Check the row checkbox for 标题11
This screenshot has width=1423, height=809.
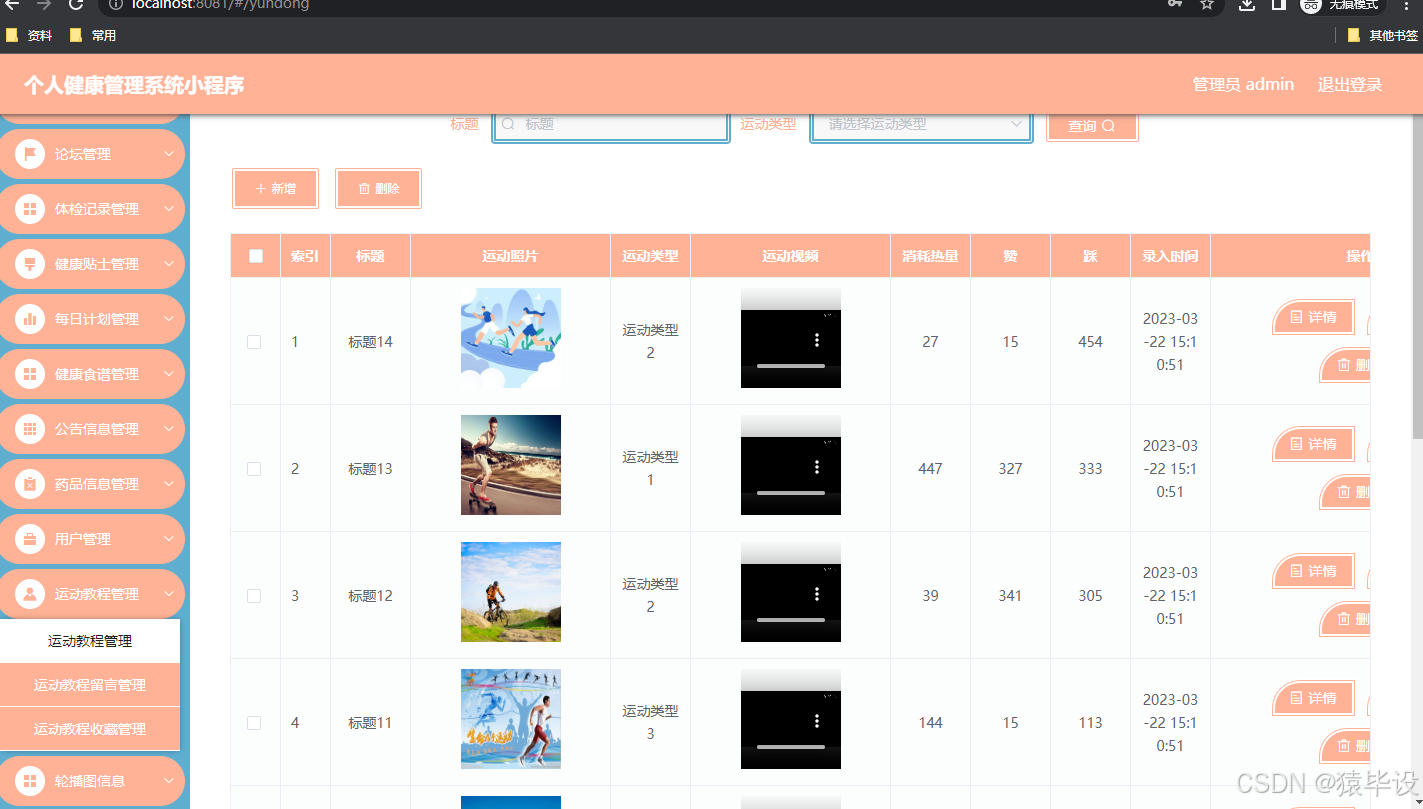[x=254, y=723]
